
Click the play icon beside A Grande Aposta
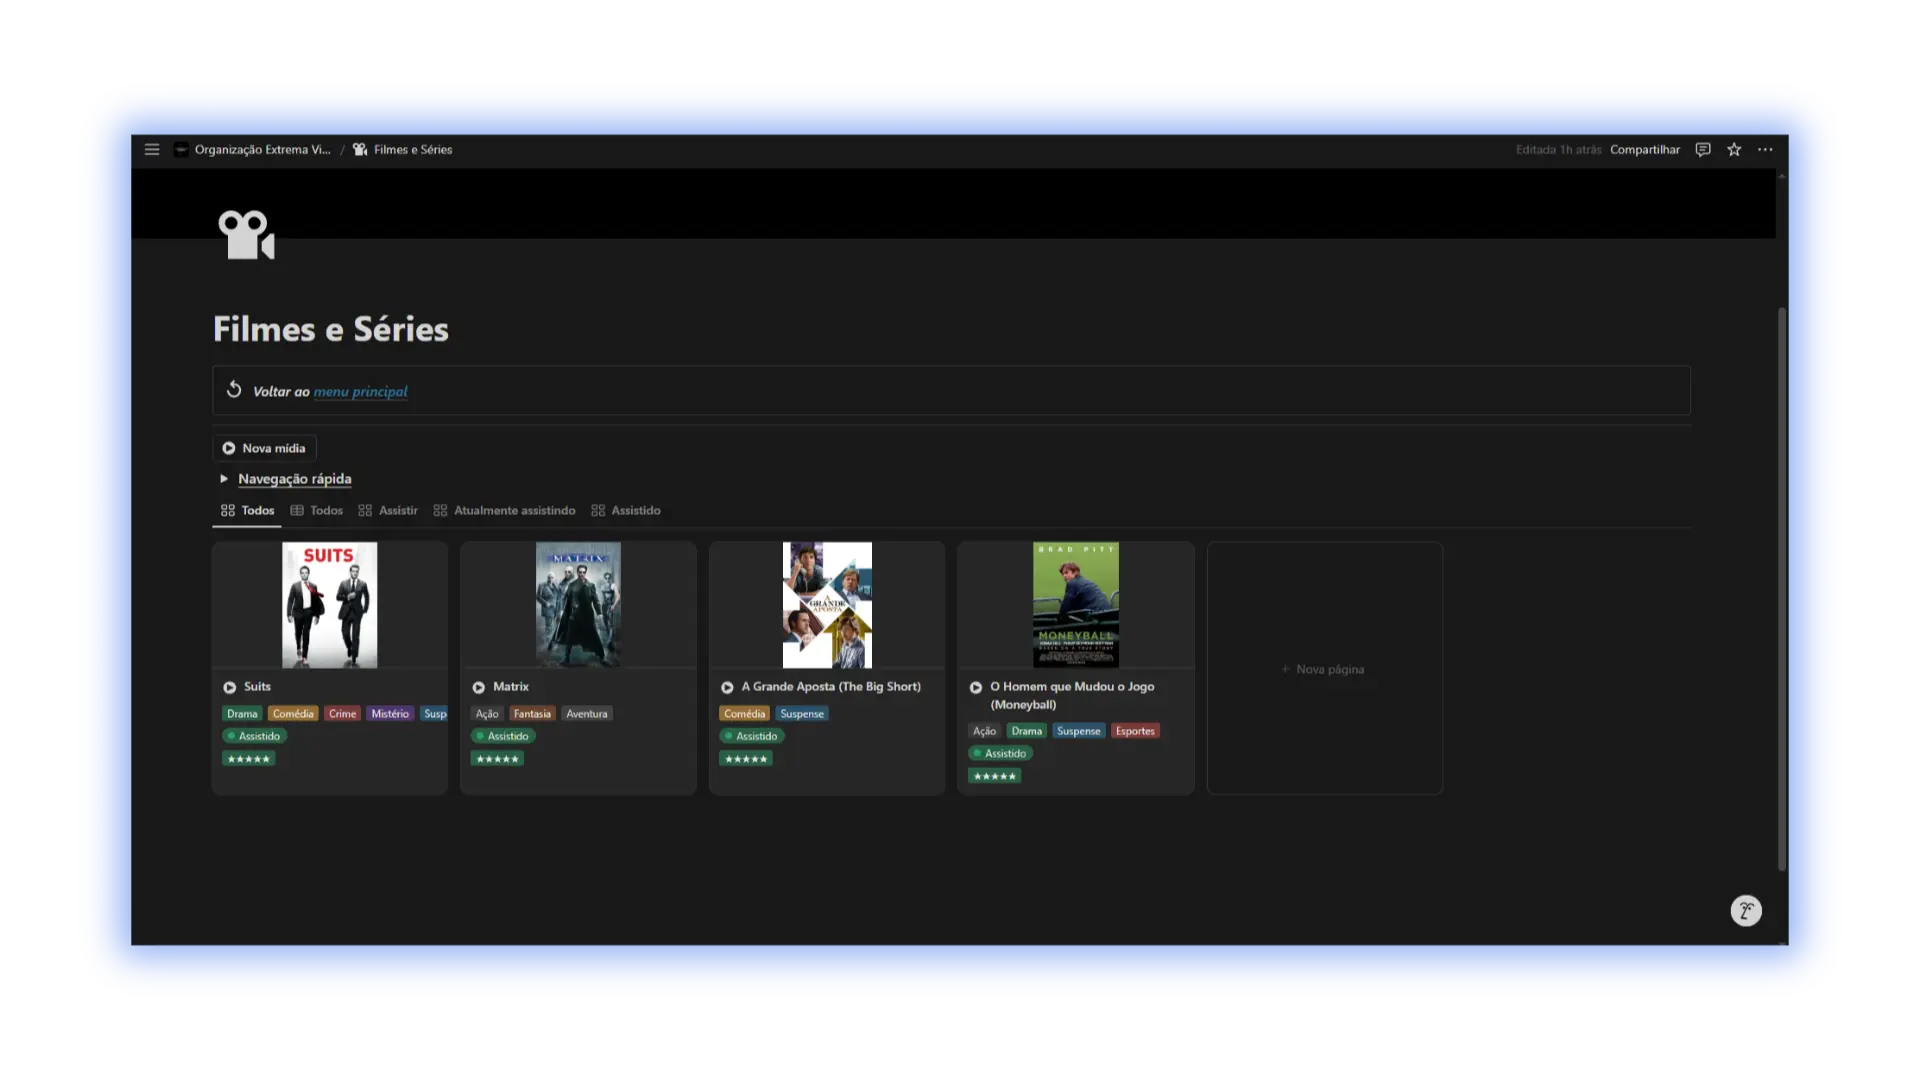pos(727,687)
